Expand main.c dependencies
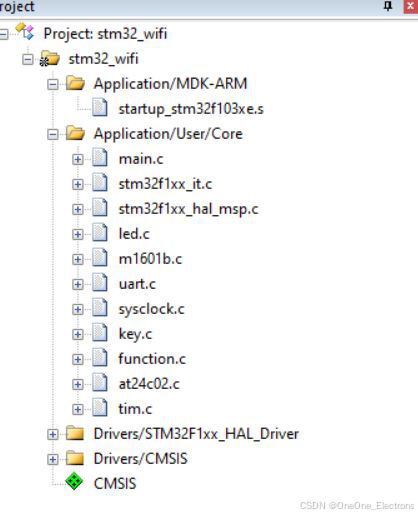Screen dimensions: 418x517 (x=78, y=159)
